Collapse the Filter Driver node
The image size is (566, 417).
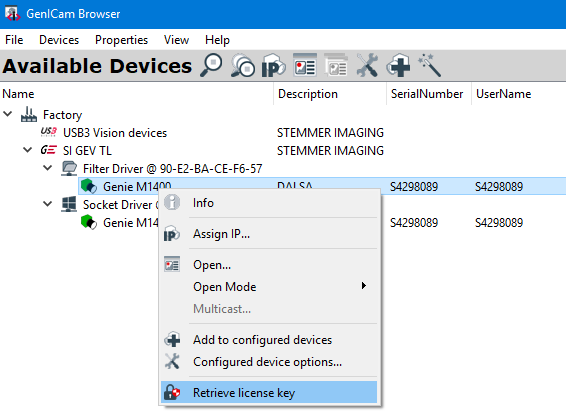[x=47, y=168]
